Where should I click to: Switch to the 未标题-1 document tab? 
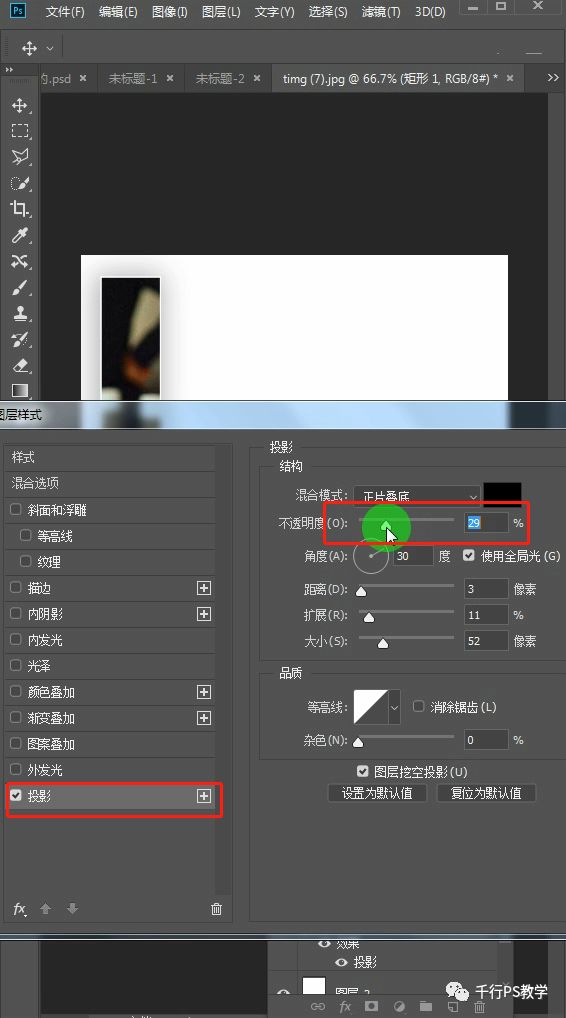132,79
